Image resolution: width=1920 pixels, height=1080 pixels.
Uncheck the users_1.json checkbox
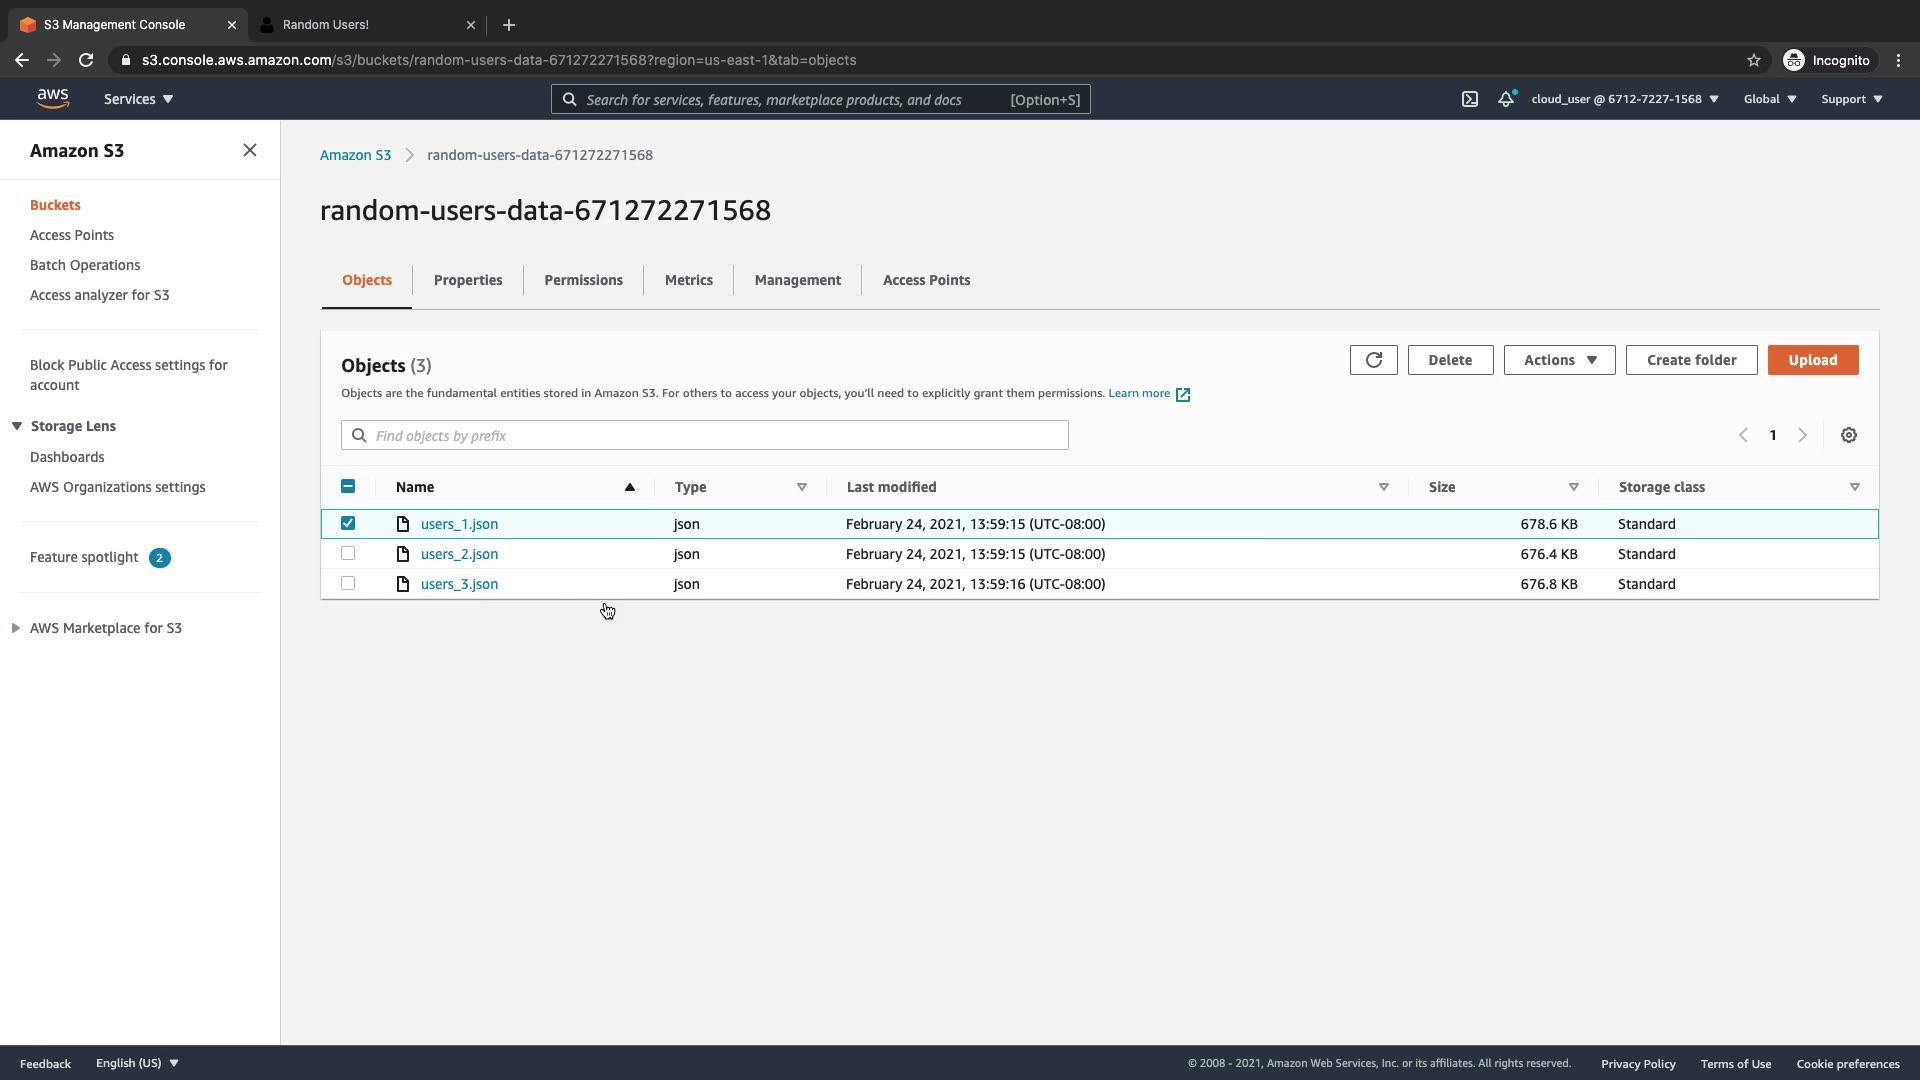point(348,523)
